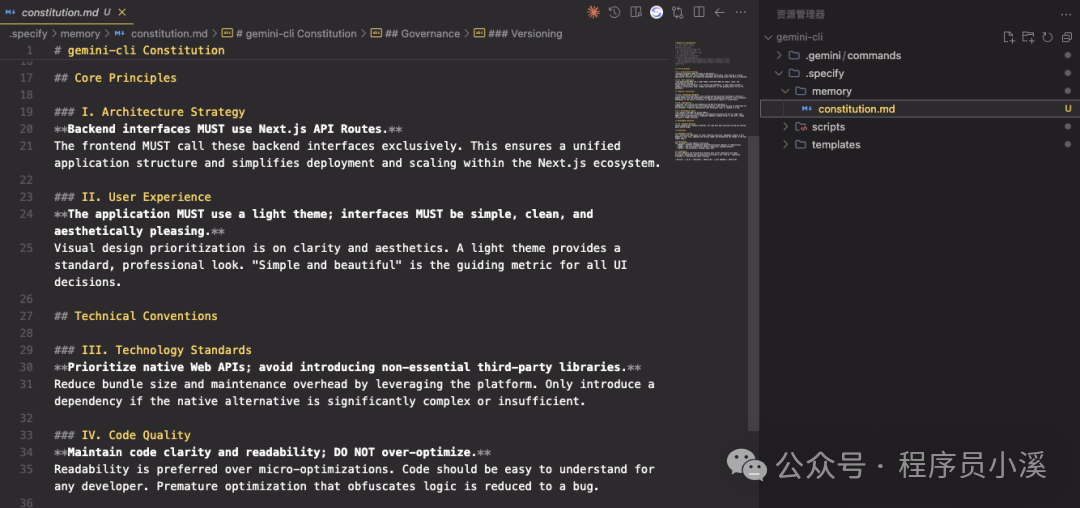Expand the scripts folder
Image resolution: width=1080 pixels, height=508 pixels.
point(828,127)
